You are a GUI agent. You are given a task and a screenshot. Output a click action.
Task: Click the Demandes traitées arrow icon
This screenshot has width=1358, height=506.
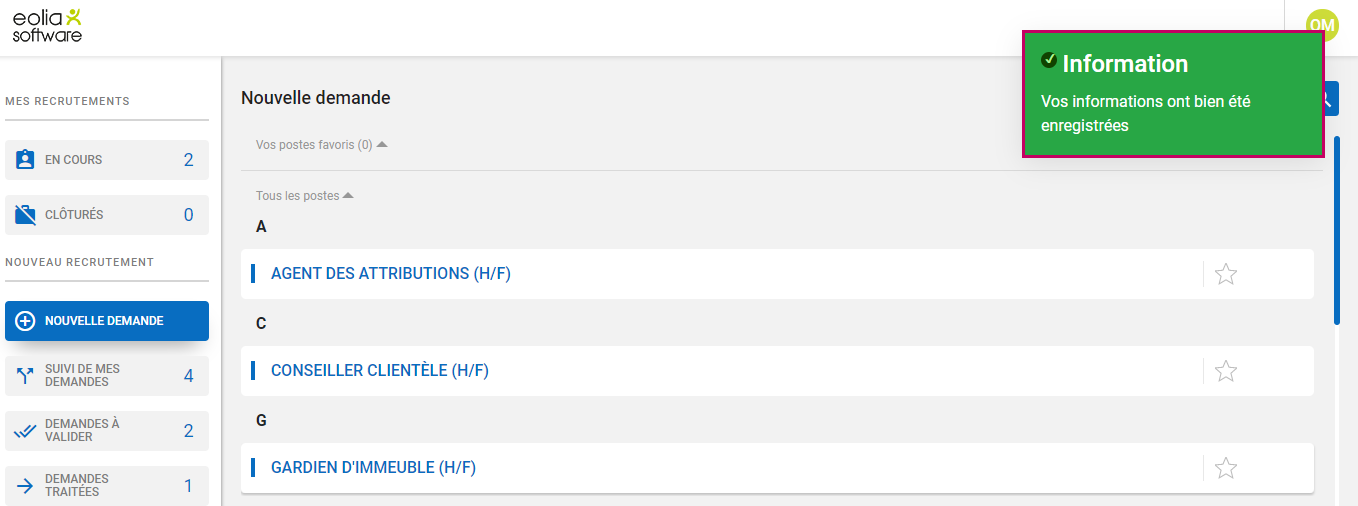26,486
